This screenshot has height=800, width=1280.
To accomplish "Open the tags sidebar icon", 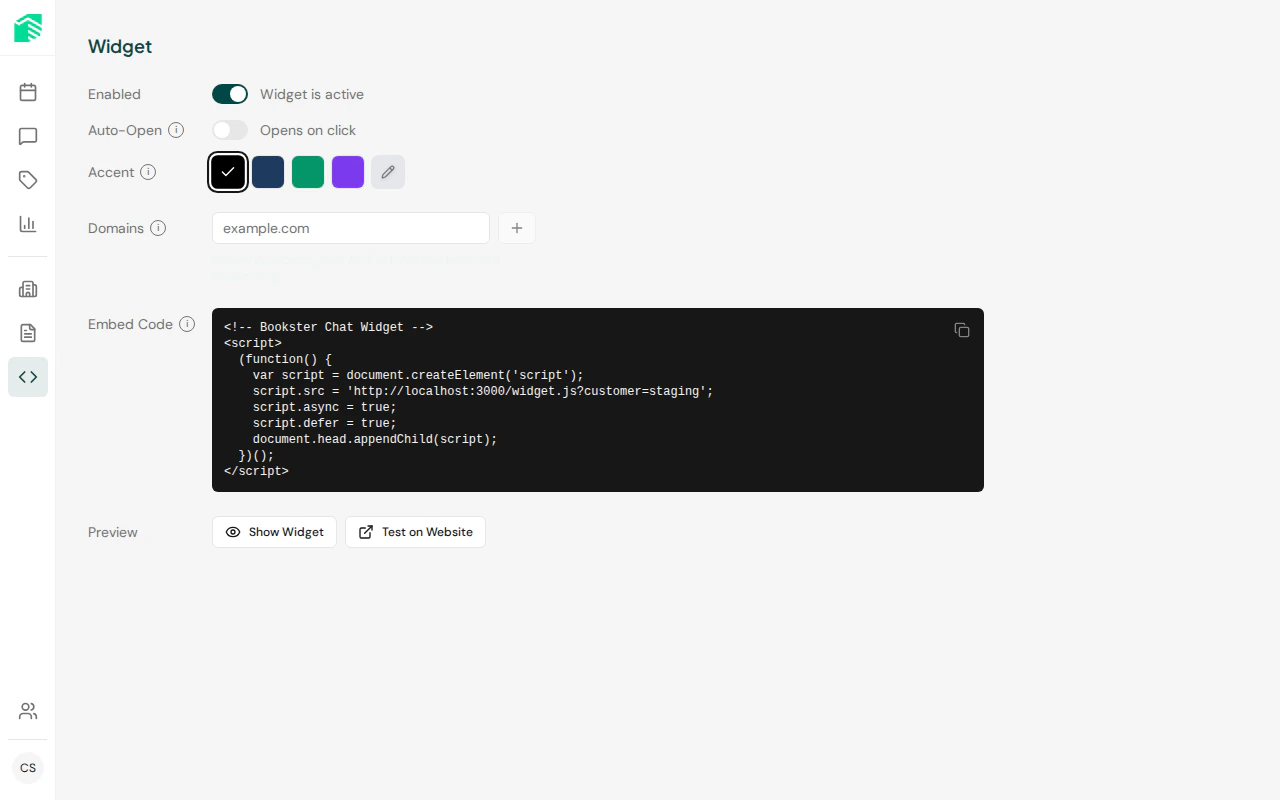I will (x=28, y=180).
